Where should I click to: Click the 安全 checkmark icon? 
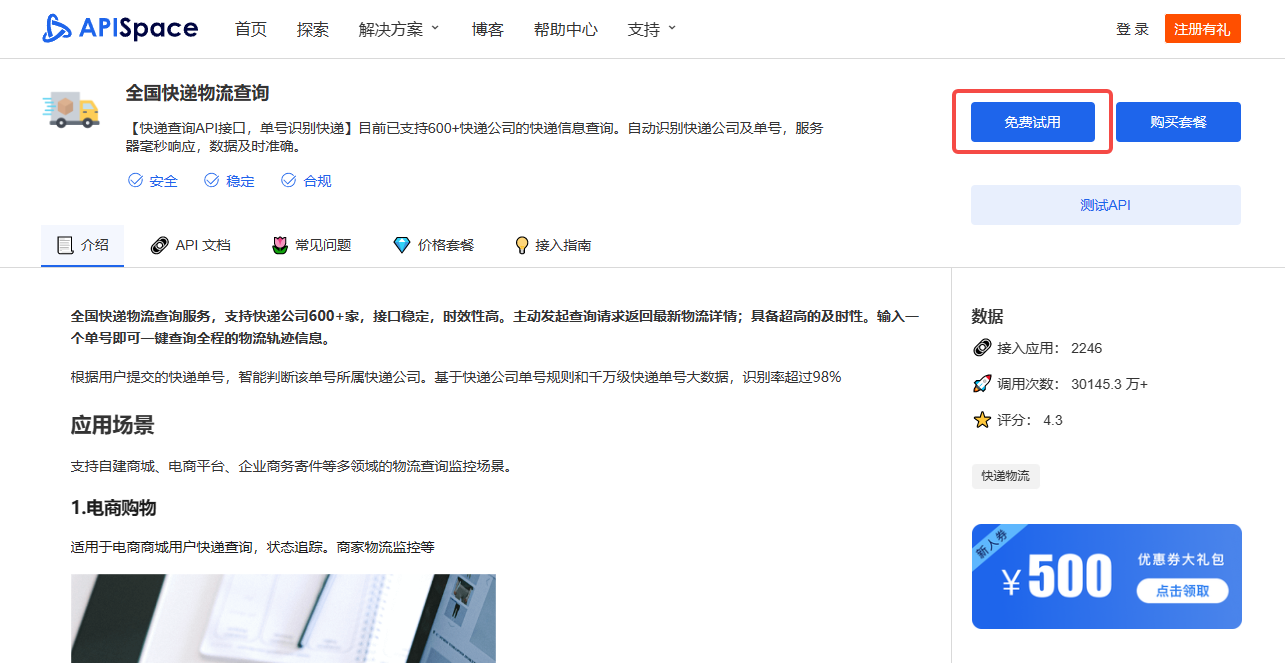tap(135, 181)
